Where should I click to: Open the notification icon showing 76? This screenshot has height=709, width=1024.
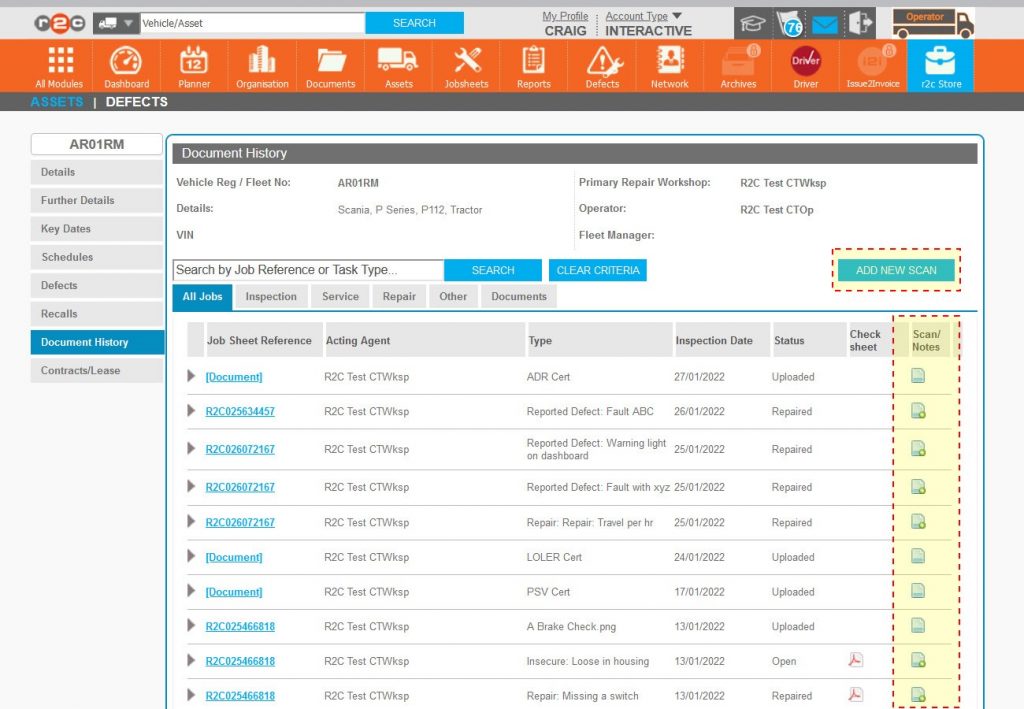pyautogui.click(x=788, y=22)
